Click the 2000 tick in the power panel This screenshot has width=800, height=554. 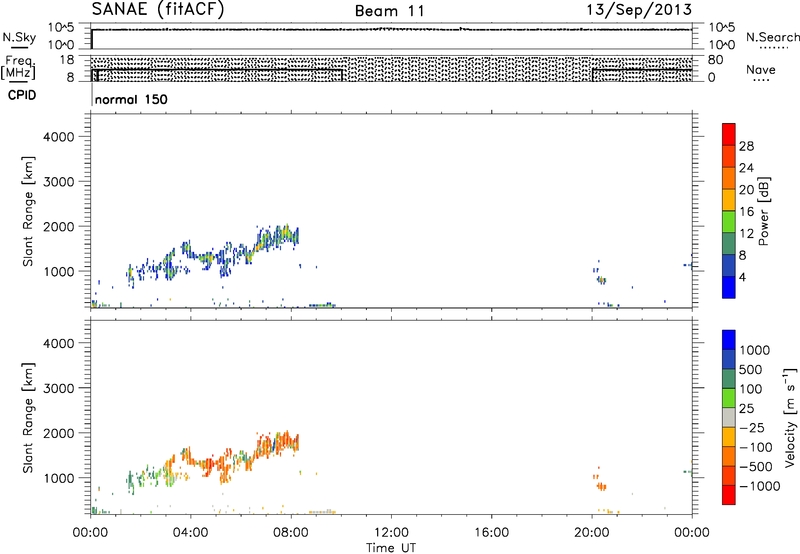point(59,226)
